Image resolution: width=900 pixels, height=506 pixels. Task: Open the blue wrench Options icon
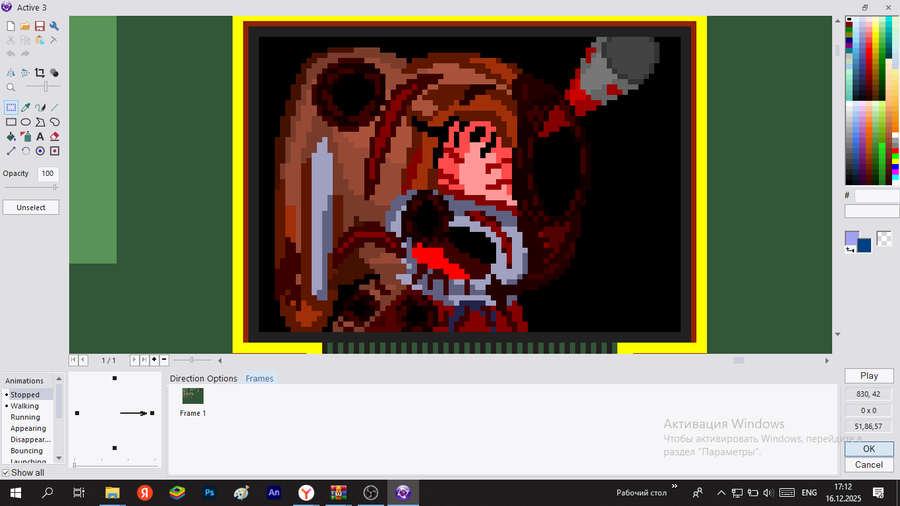click(x=54, y=26)
